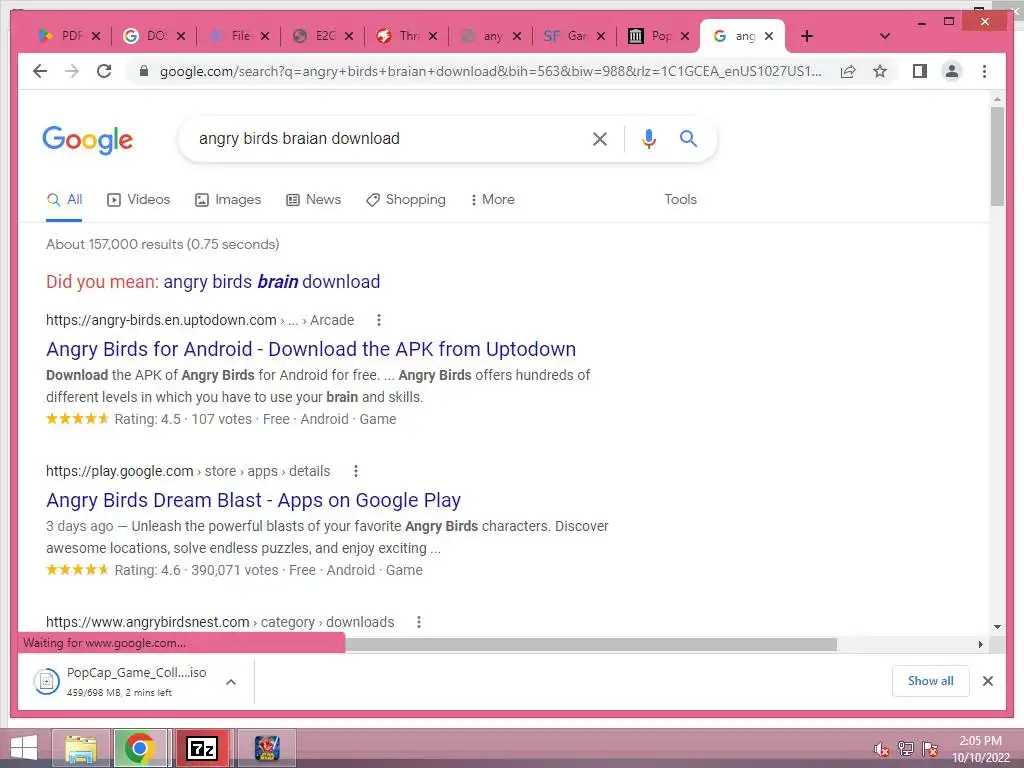Clear the search query with the X
Viewport: 1024px width, 768px height.
pos(600,138)
